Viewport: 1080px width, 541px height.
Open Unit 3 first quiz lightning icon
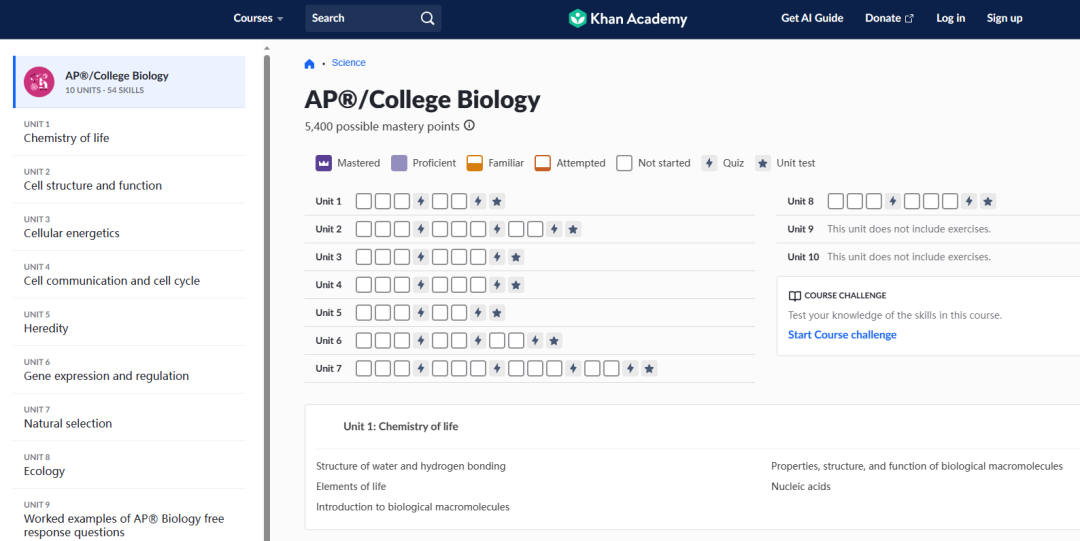coord(421,257)
